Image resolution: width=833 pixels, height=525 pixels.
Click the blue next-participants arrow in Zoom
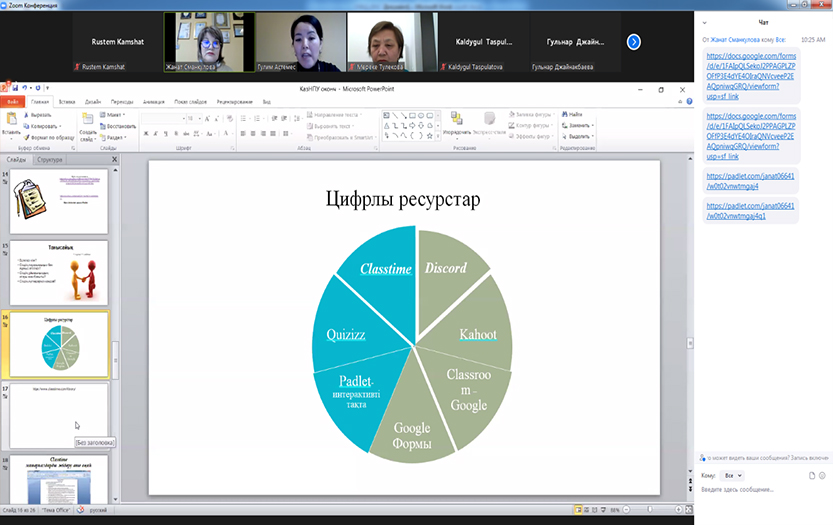point(633,42)
